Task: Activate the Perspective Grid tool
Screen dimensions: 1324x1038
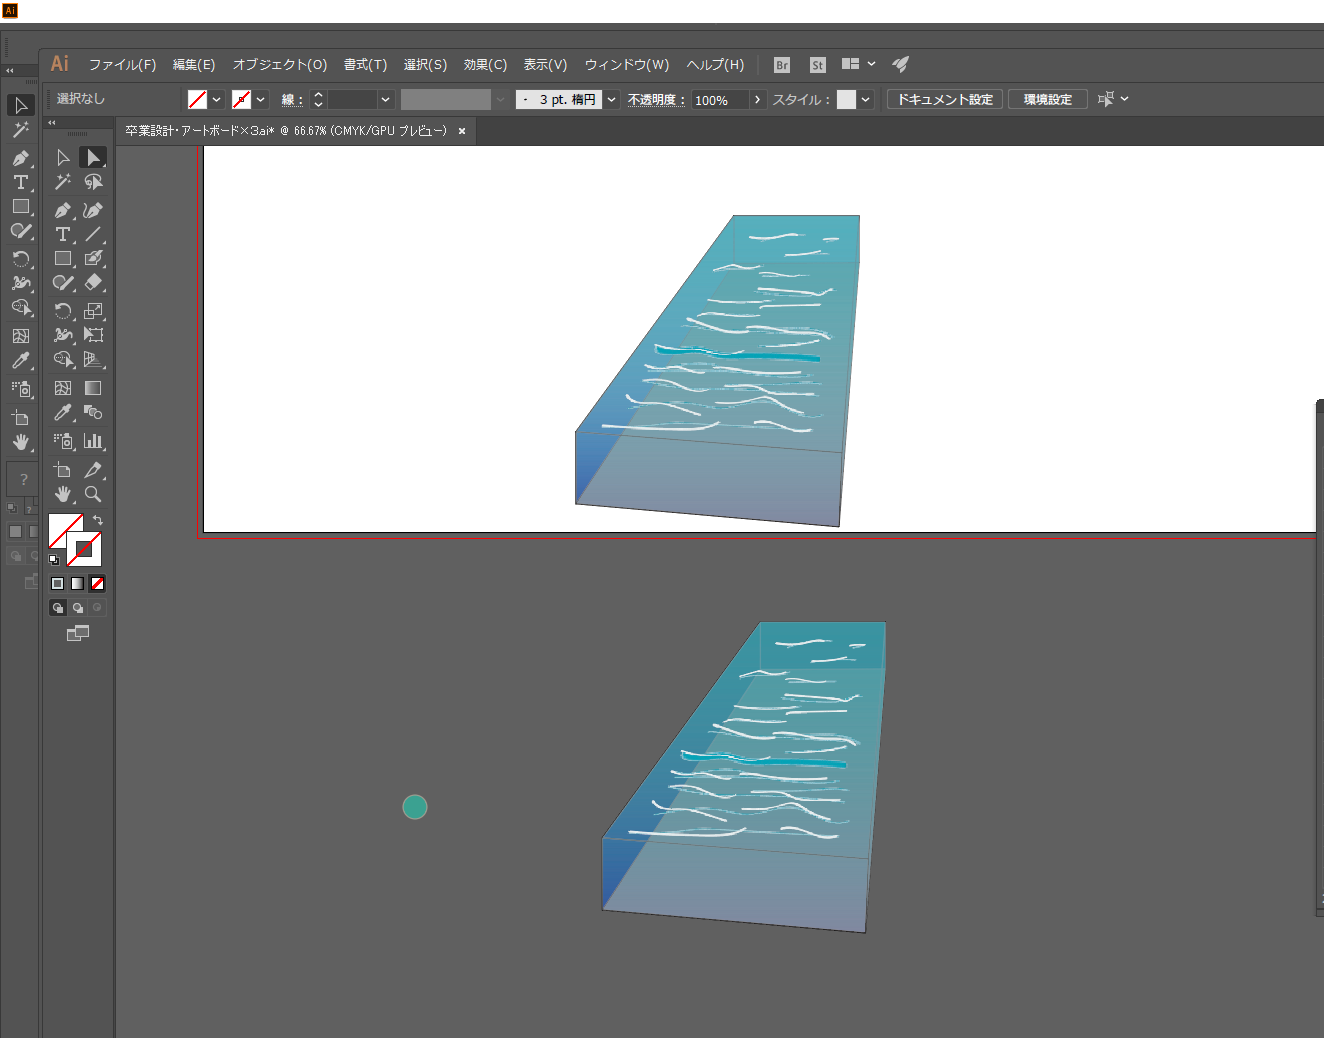Action: (93, 360)
